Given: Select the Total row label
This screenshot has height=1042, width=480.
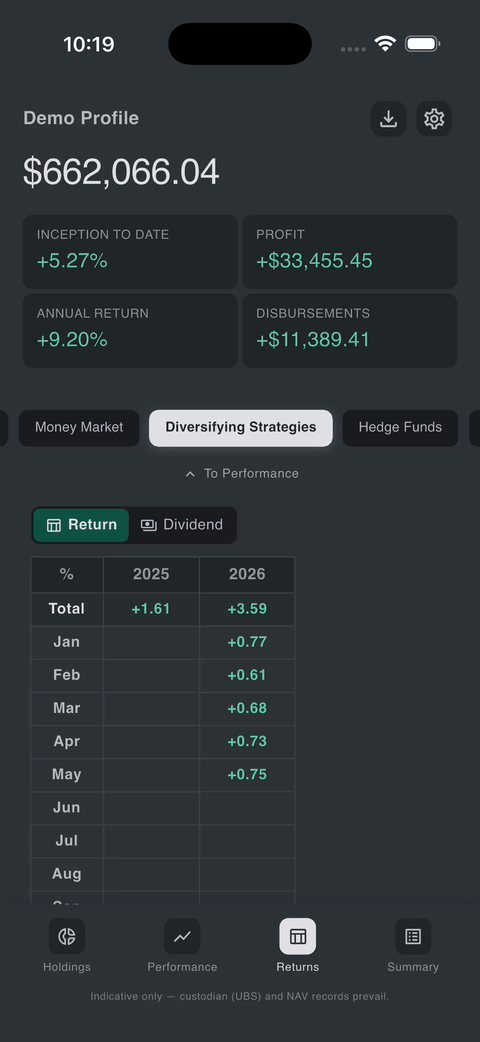Looking at the screenshot, I should [66, 609].
